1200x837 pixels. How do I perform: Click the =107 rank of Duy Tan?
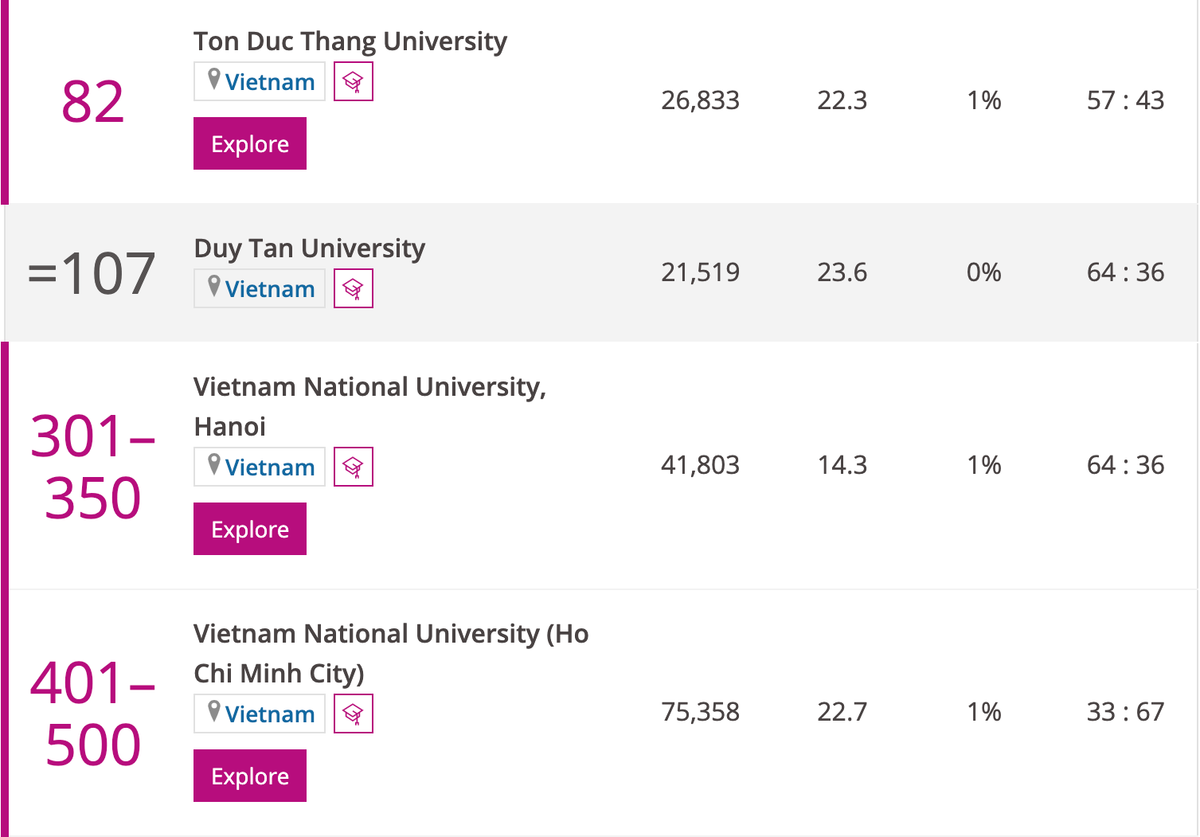(91, 274)
